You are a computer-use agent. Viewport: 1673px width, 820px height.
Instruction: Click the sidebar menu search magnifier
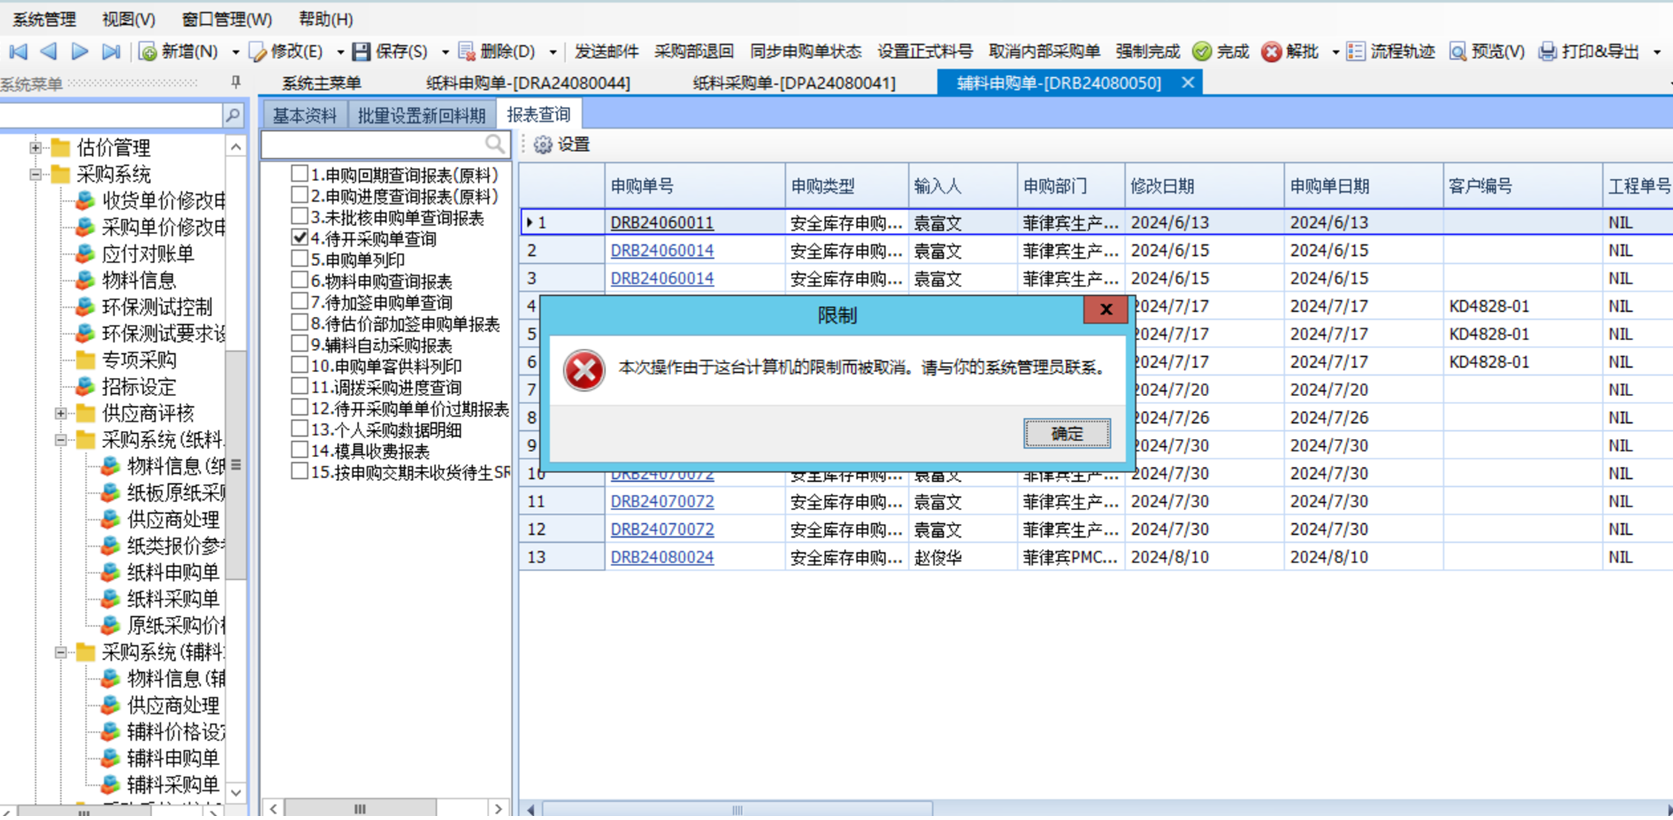tap(233, 116)
